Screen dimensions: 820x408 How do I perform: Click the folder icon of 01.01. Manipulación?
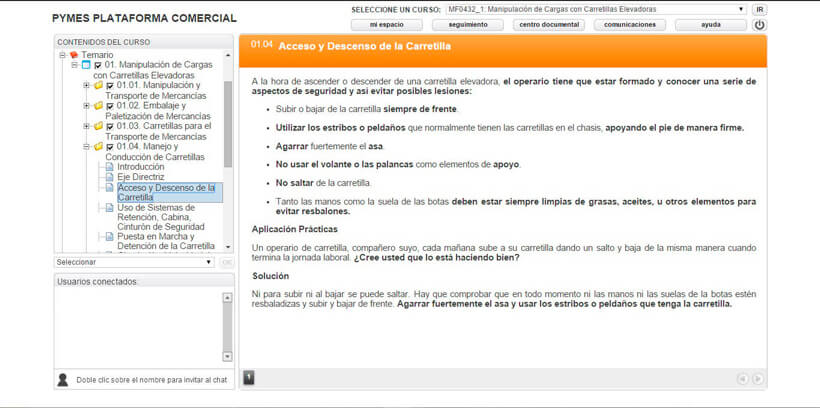pyautogui.click(x=98, y=85)
